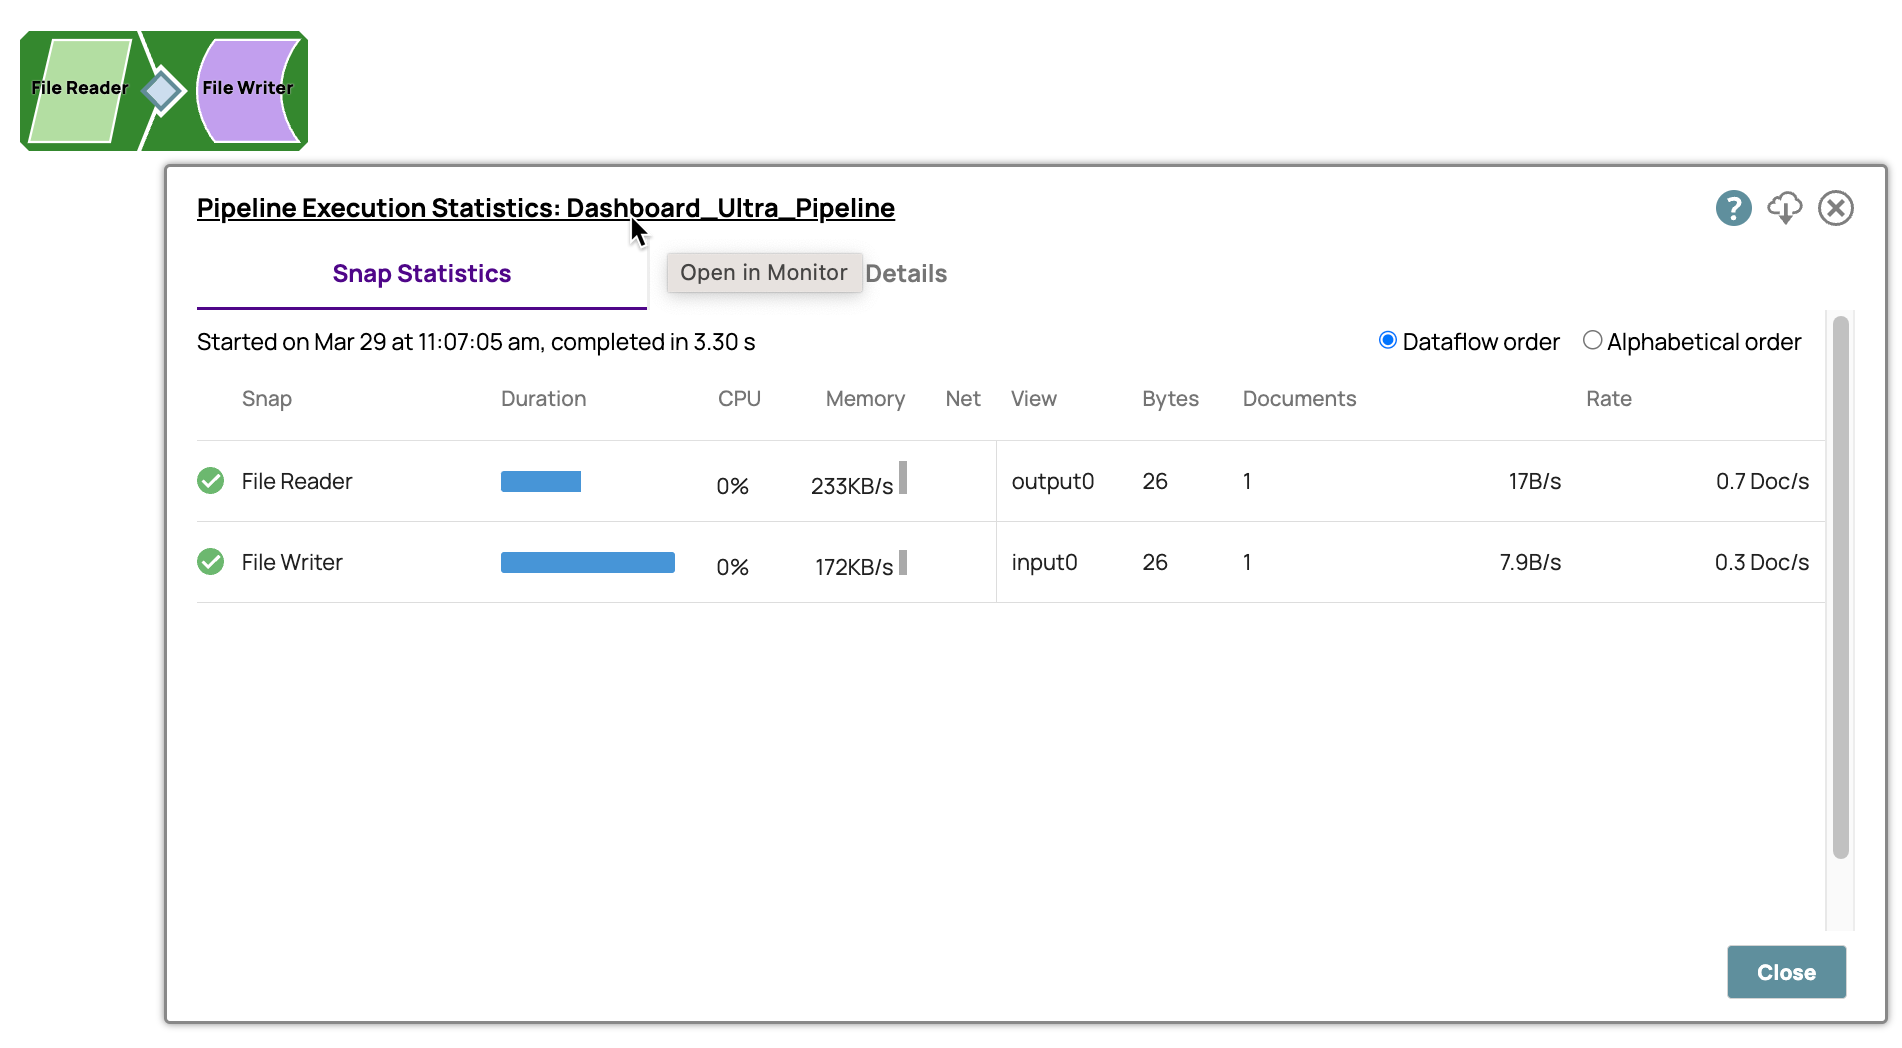Expand the File Writer input0 view

click(1044, 562)
